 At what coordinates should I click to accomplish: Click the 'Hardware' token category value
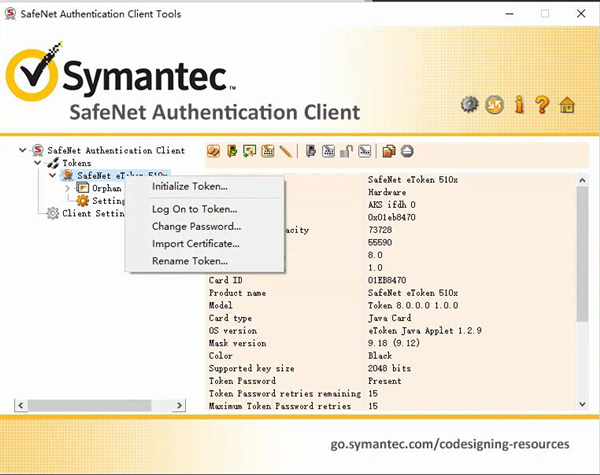[387, 192]
